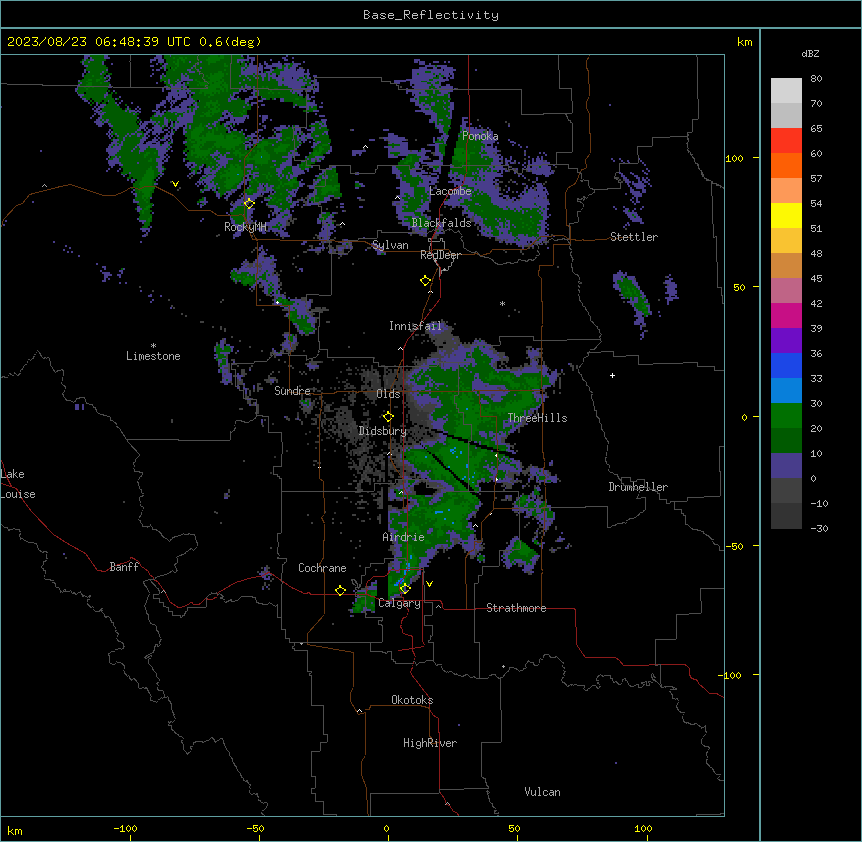Click the legend value -30
The height and width of the screenshot is (842, 862).
pyautogui.click(x=819, y=529)
